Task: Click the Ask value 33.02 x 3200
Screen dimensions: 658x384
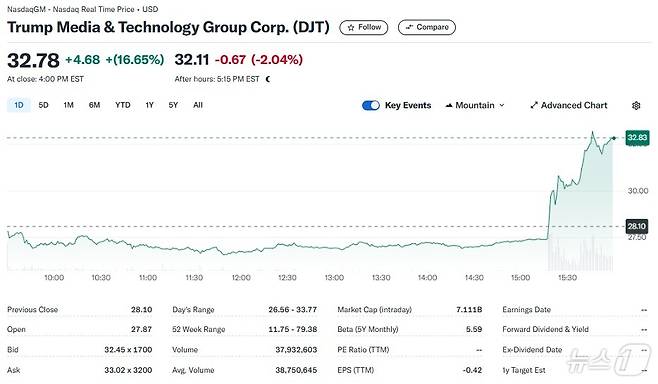Action: (128, 370)
